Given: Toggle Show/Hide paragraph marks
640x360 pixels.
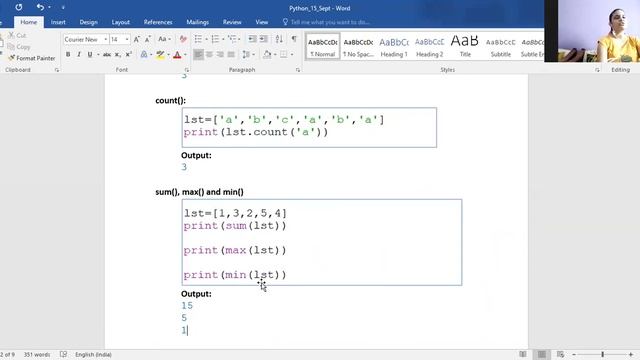Looking at the screenshot, I should pos(294,39).
